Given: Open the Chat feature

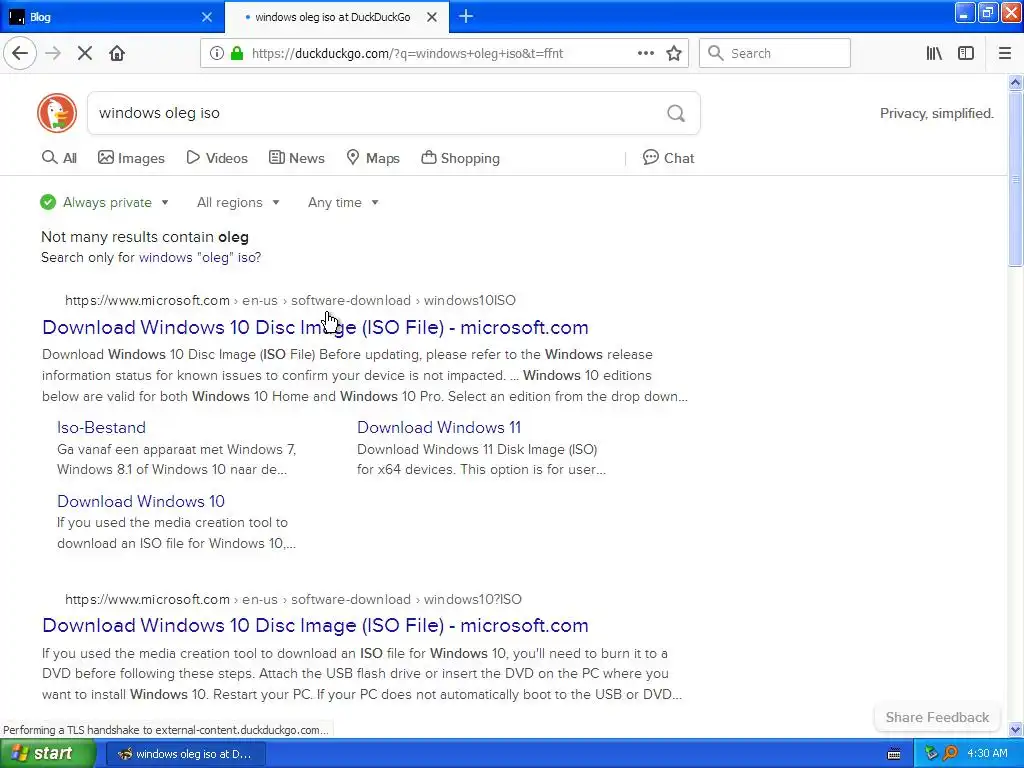Looking at the screenshot, I should pos(668,158).
